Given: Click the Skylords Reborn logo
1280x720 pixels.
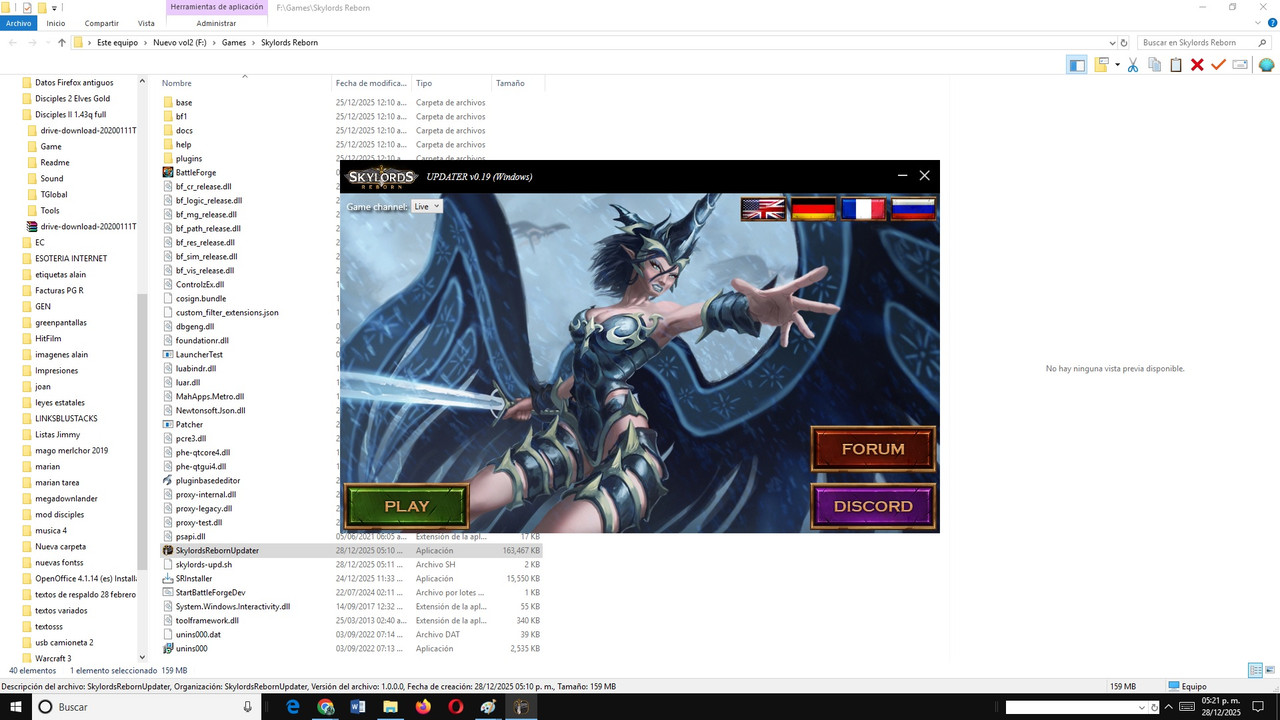Looking at the screenshot, I should click(380, 177).
